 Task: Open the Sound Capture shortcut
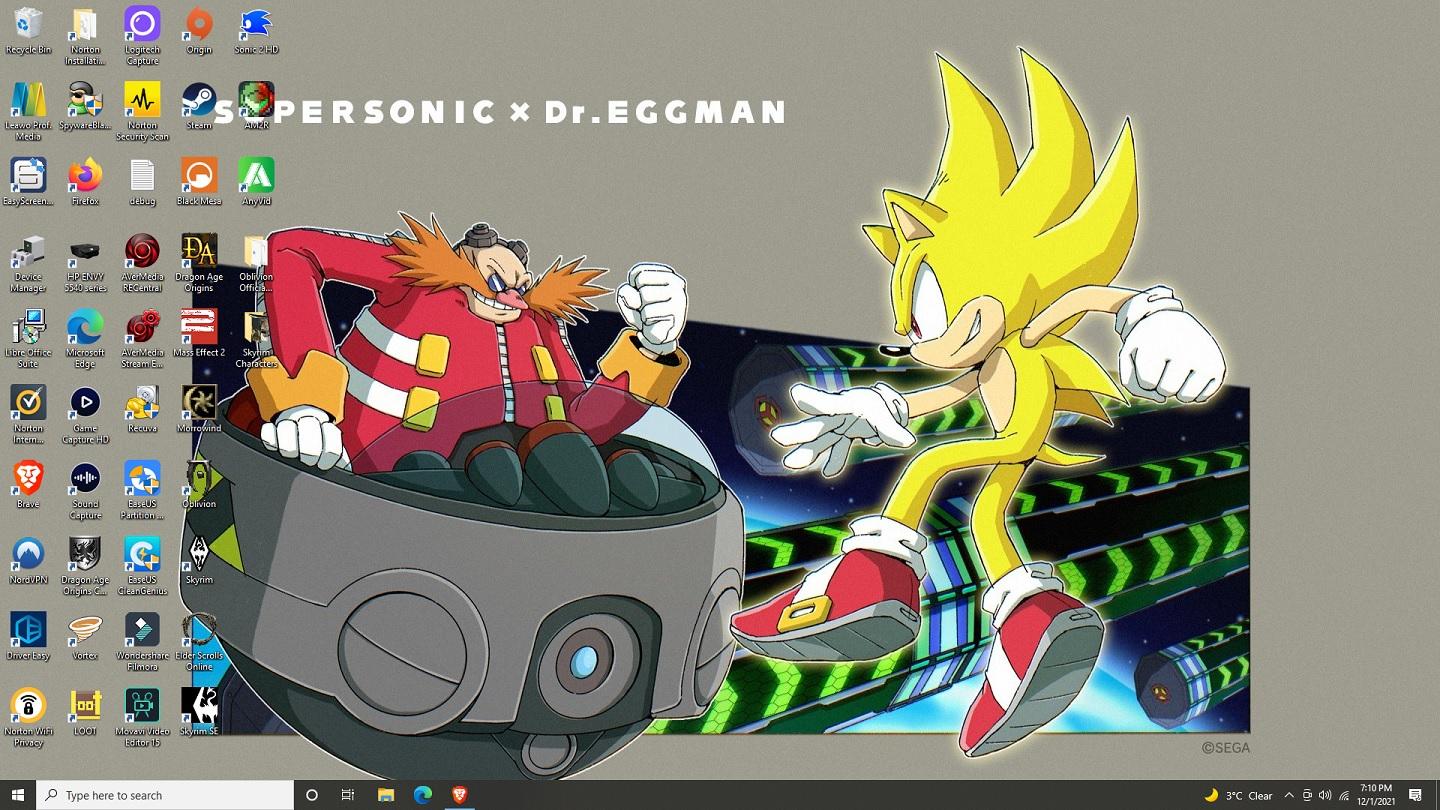tap(85, 491)
